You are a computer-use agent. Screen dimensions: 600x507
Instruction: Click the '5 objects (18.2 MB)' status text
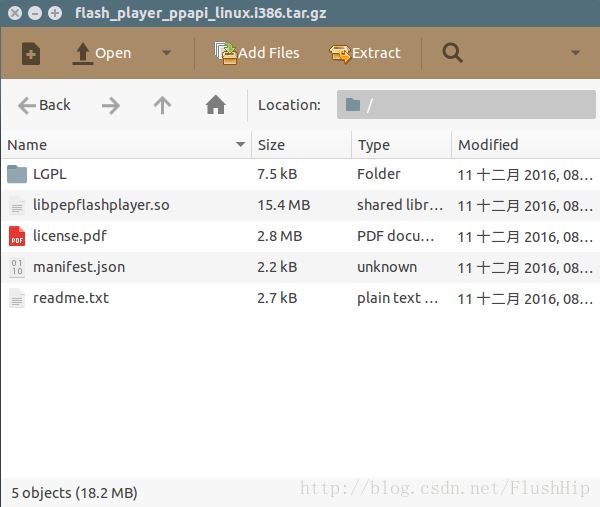click(x=74, y=493)
